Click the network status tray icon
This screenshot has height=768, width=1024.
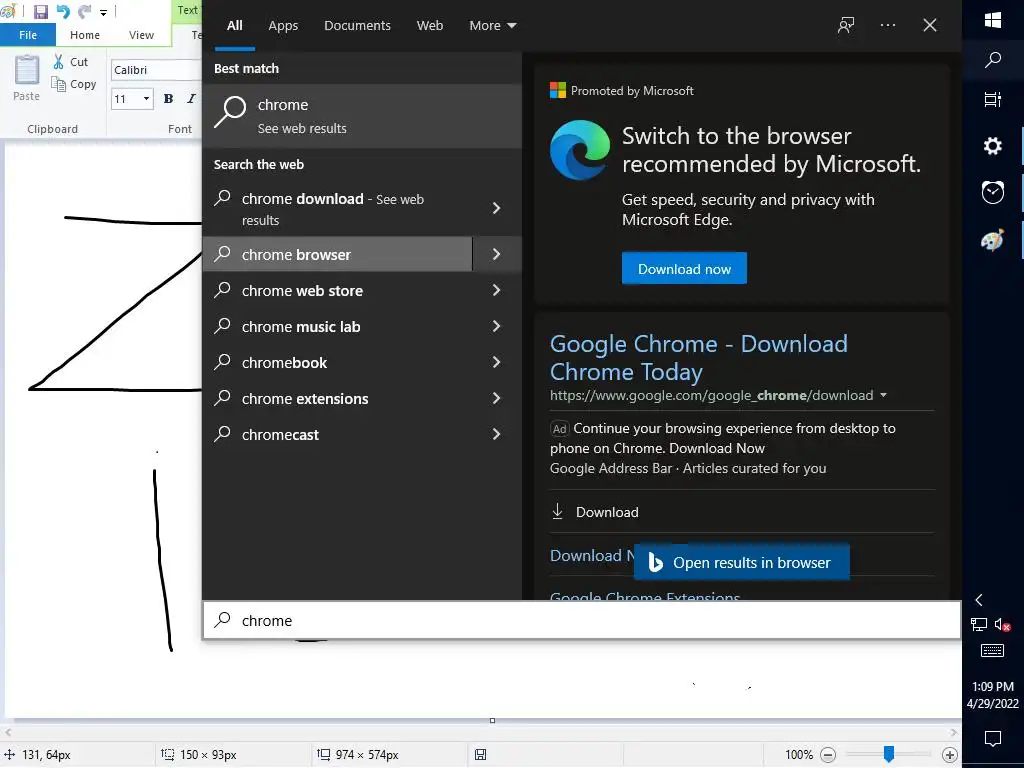(978, 624)
